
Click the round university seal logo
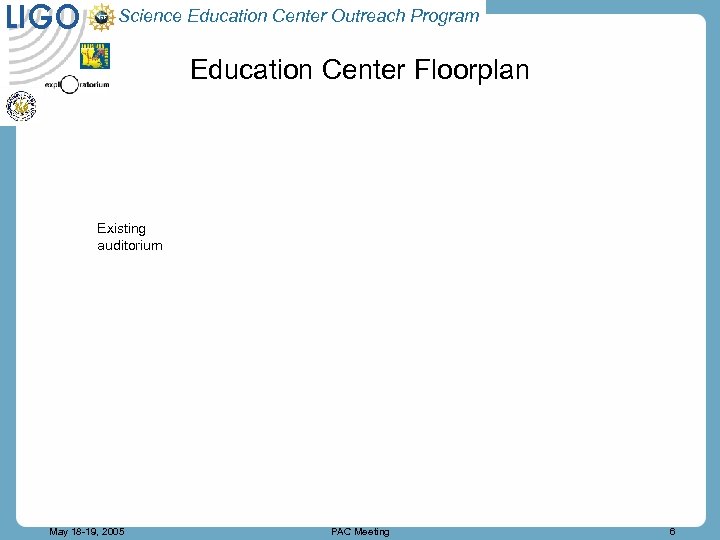click(21, 106)
